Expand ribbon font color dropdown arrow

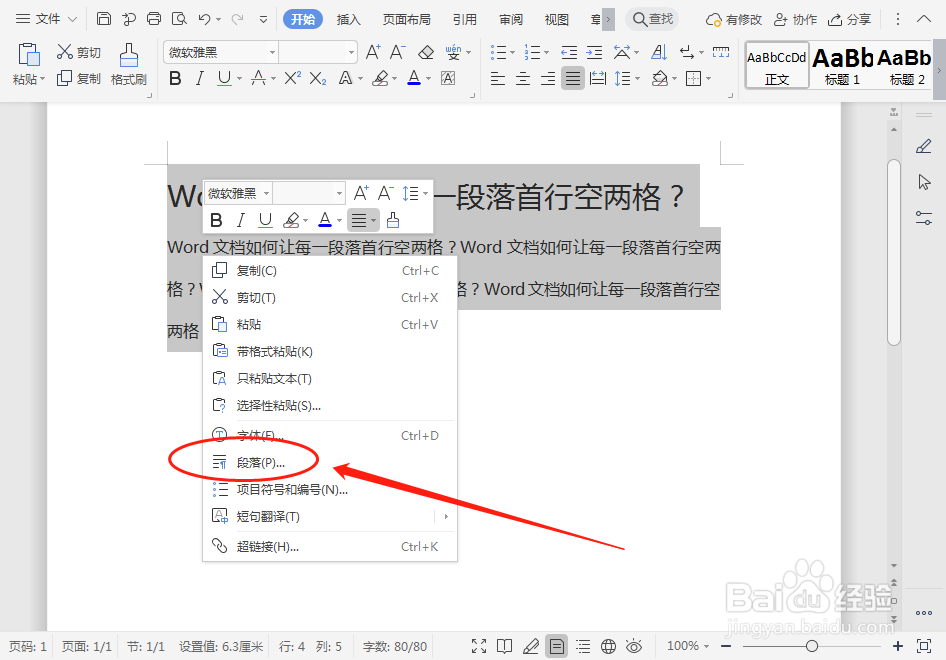(x=428, y=78)
